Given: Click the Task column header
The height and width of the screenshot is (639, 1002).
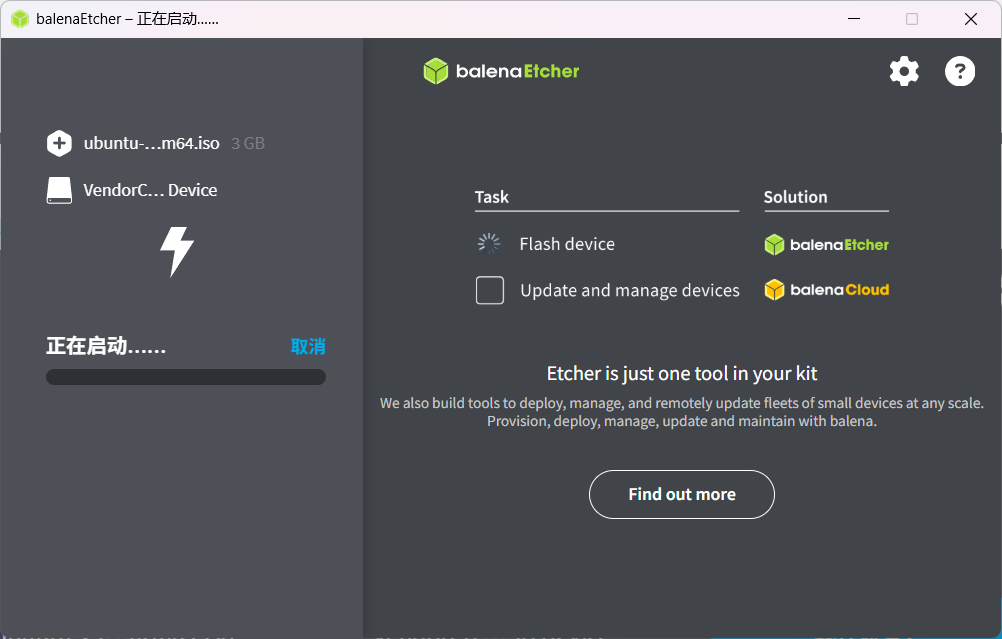Looking at the screenshot, I should point(491,197).
